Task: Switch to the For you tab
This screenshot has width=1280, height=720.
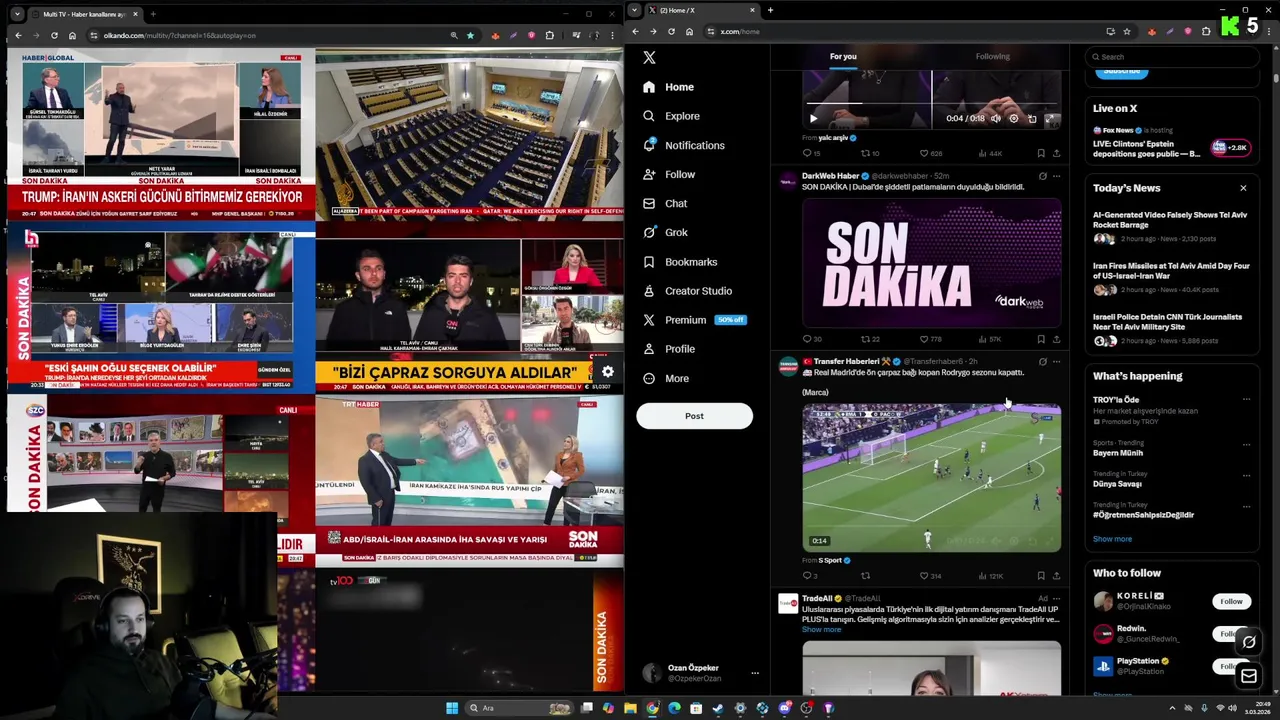Action: 843,56
